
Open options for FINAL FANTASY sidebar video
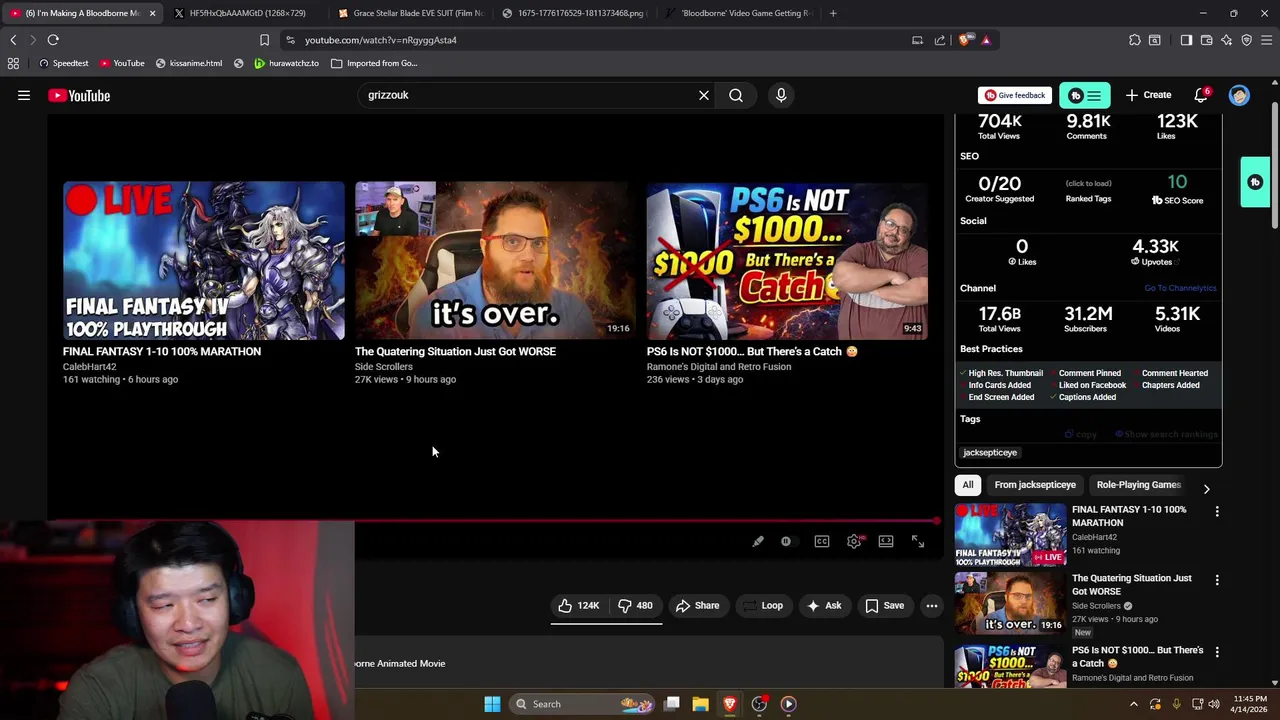tap(1217, 511)
